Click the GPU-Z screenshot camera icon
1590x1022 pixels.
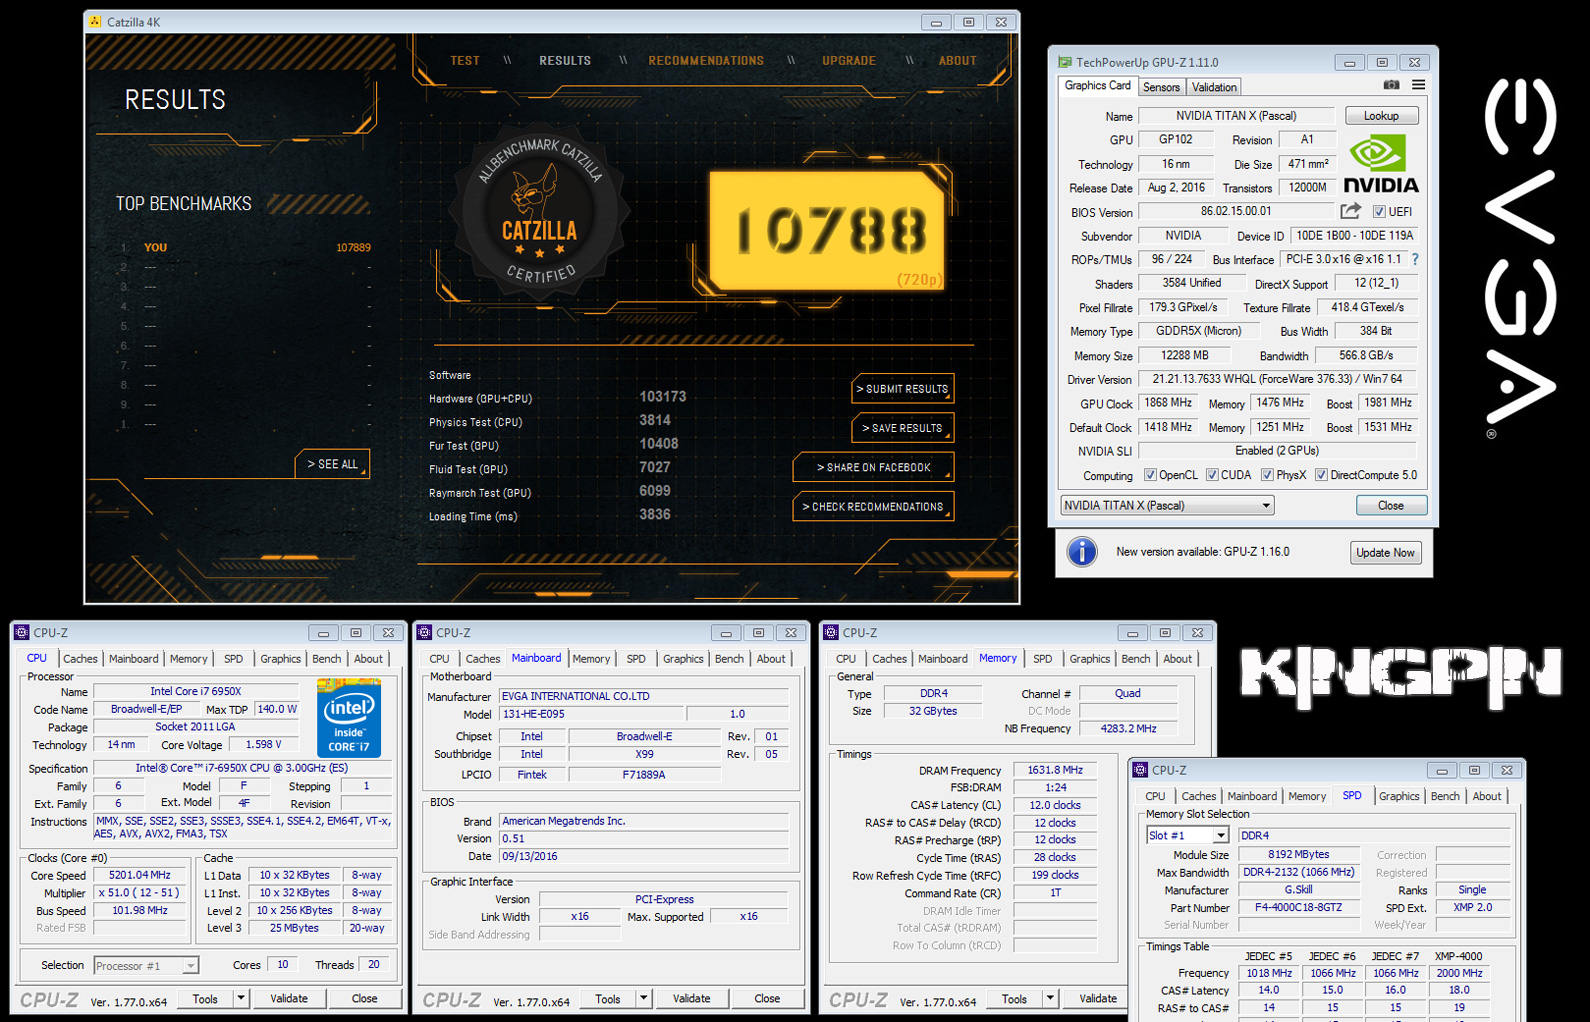coord(1391,85)
